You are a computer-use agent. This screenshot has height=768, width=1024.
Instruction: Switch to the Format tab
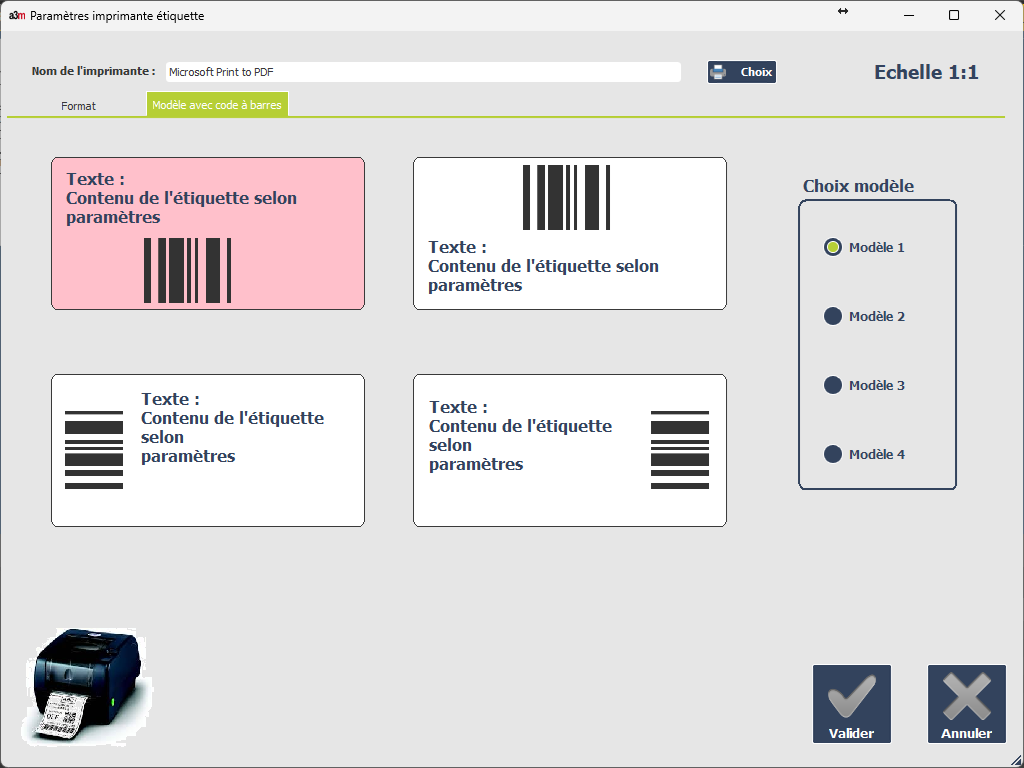click(78, 105)
